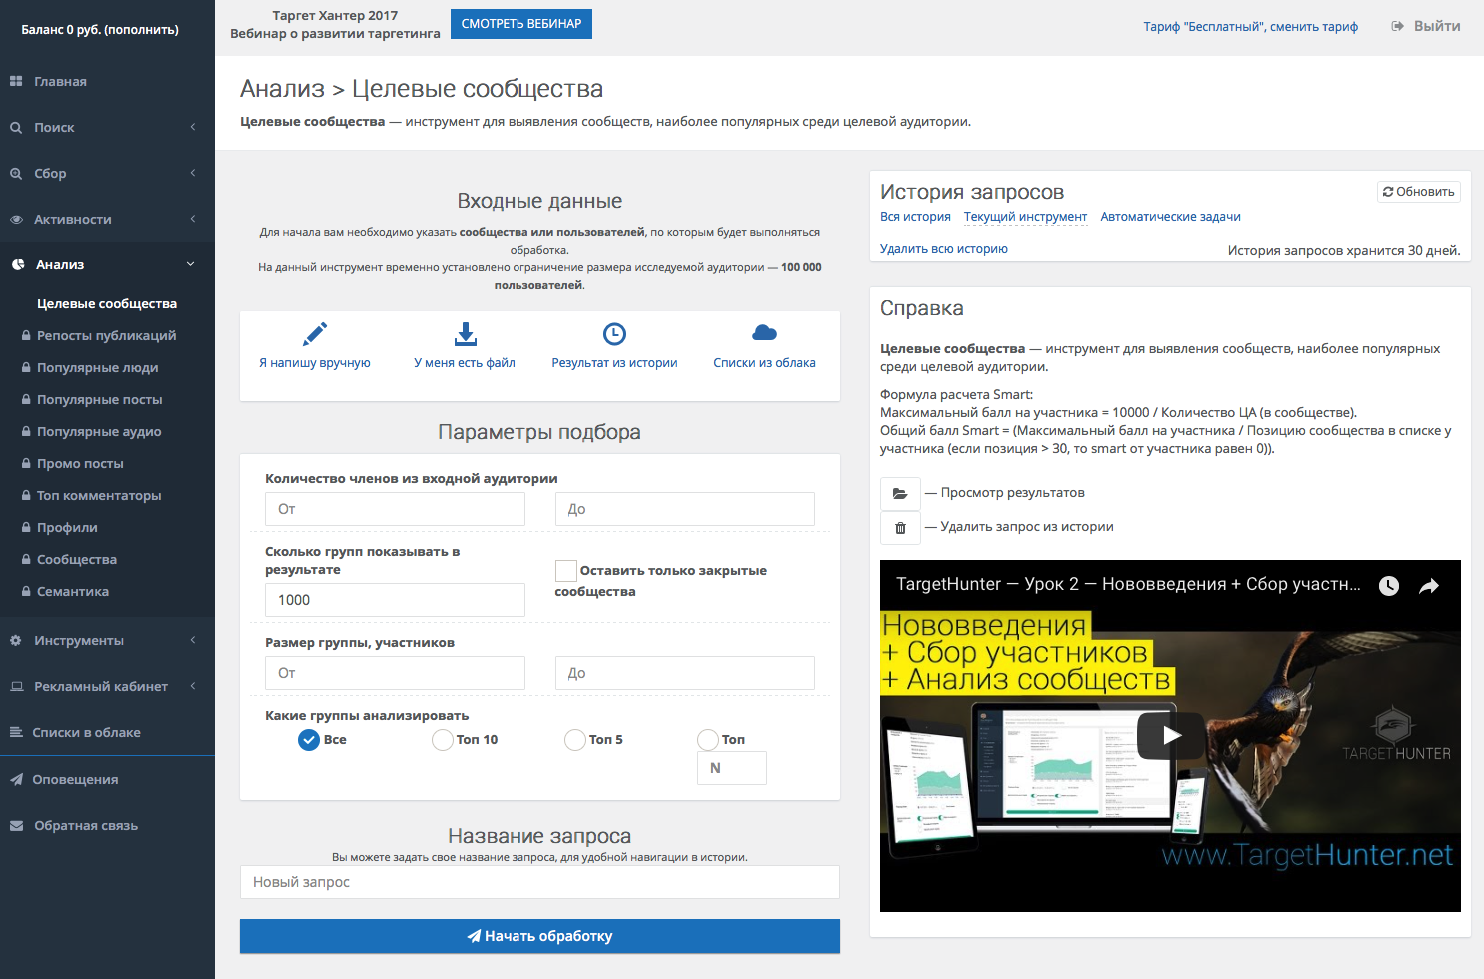Collapse the 'Анализ' sidebar section
This screenshot has width=1484, height=979.
click(107, 265)
